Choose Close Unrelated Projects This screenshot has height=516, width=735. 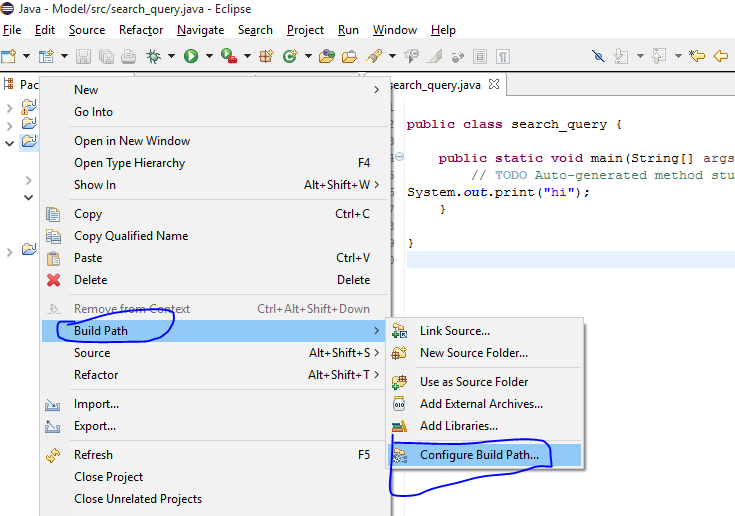216,499
